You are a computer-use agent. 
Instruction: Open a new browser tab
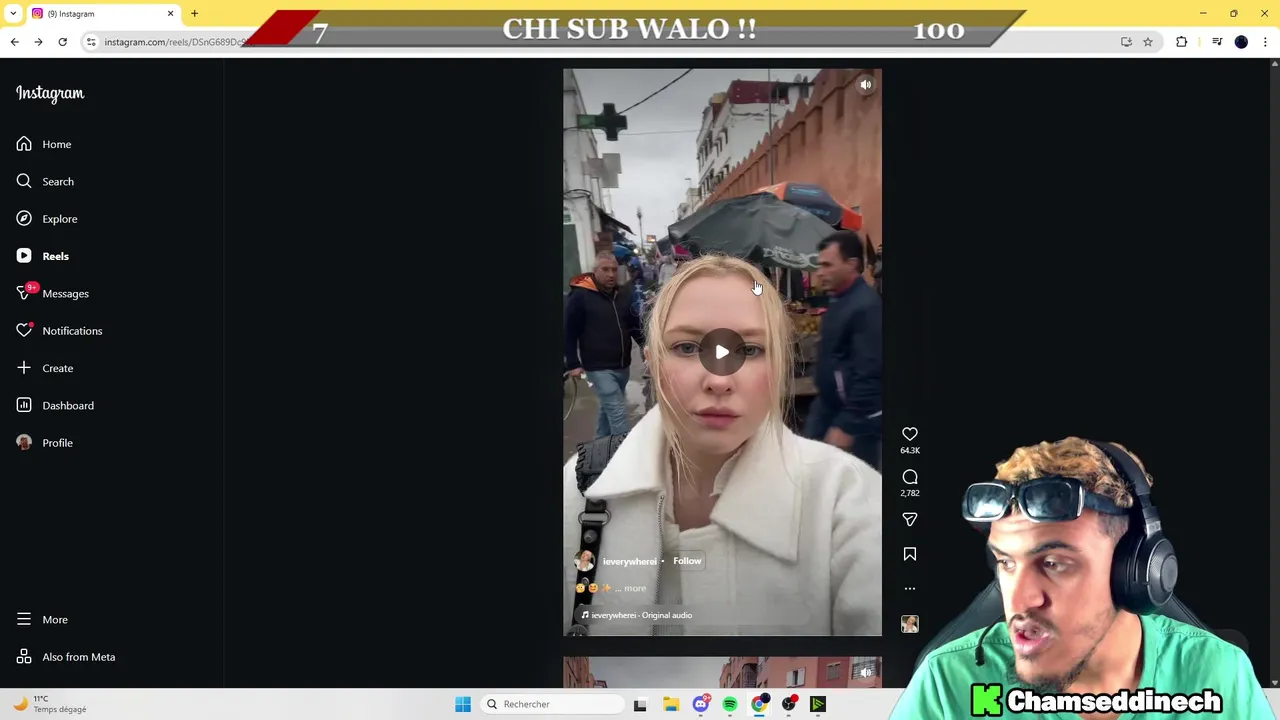click(194, 14)
